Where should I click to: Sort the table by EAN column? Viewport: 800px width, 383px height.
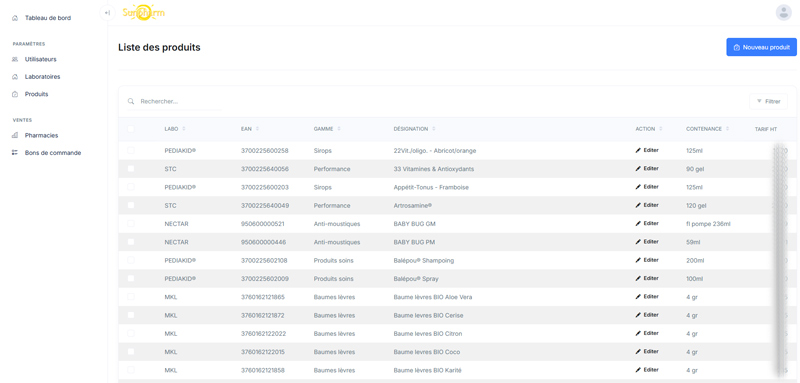click(x=249, y=129)
